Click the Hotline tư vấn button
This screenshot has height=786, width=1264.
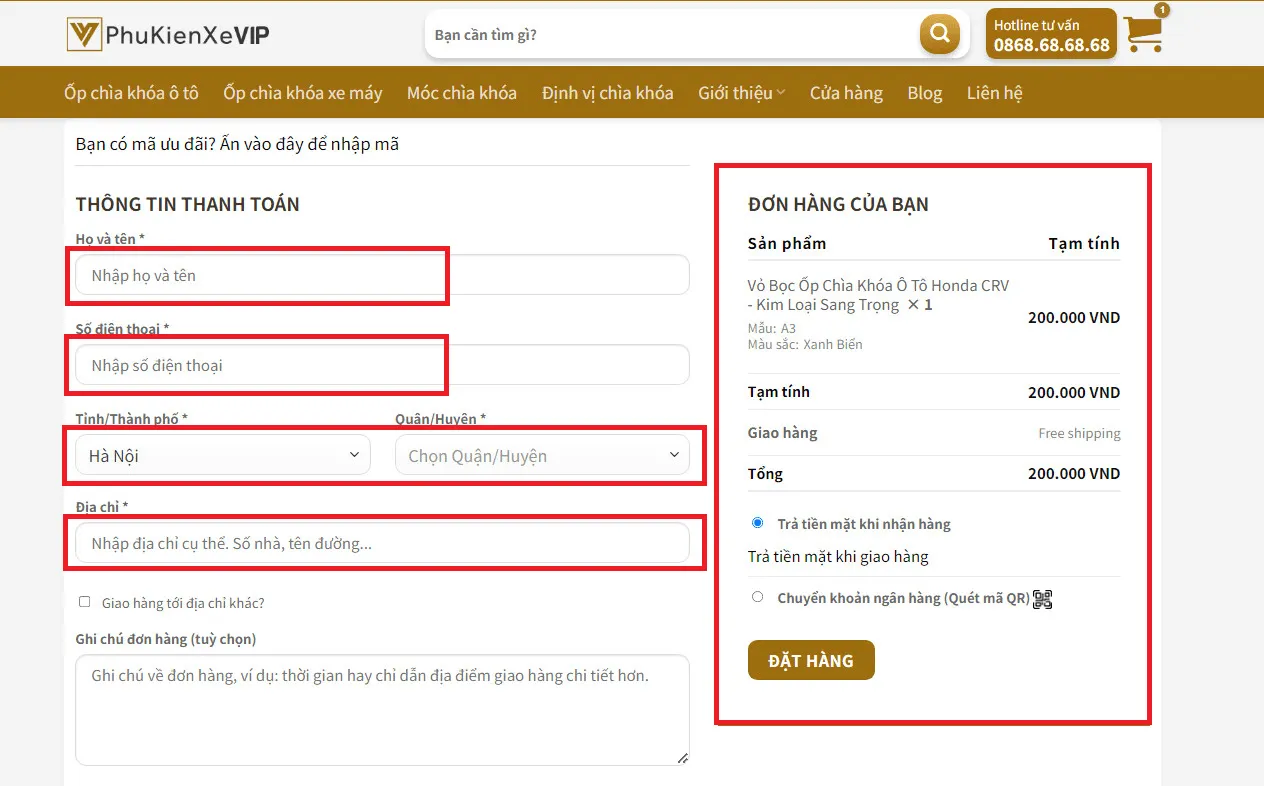point(1051,35)
